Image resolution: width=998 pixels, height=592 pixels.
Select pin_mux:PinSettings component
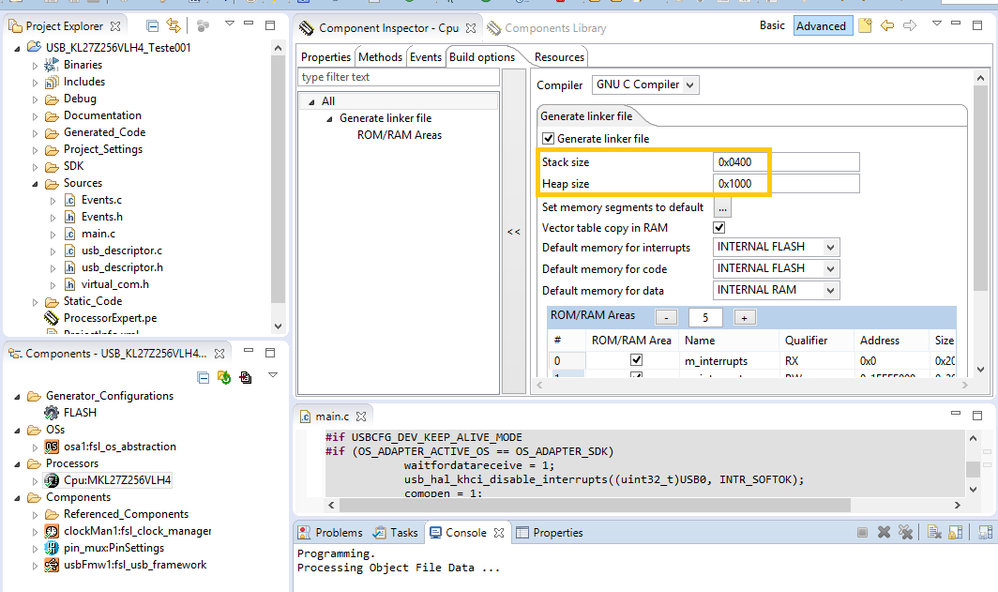pos(113,547)
